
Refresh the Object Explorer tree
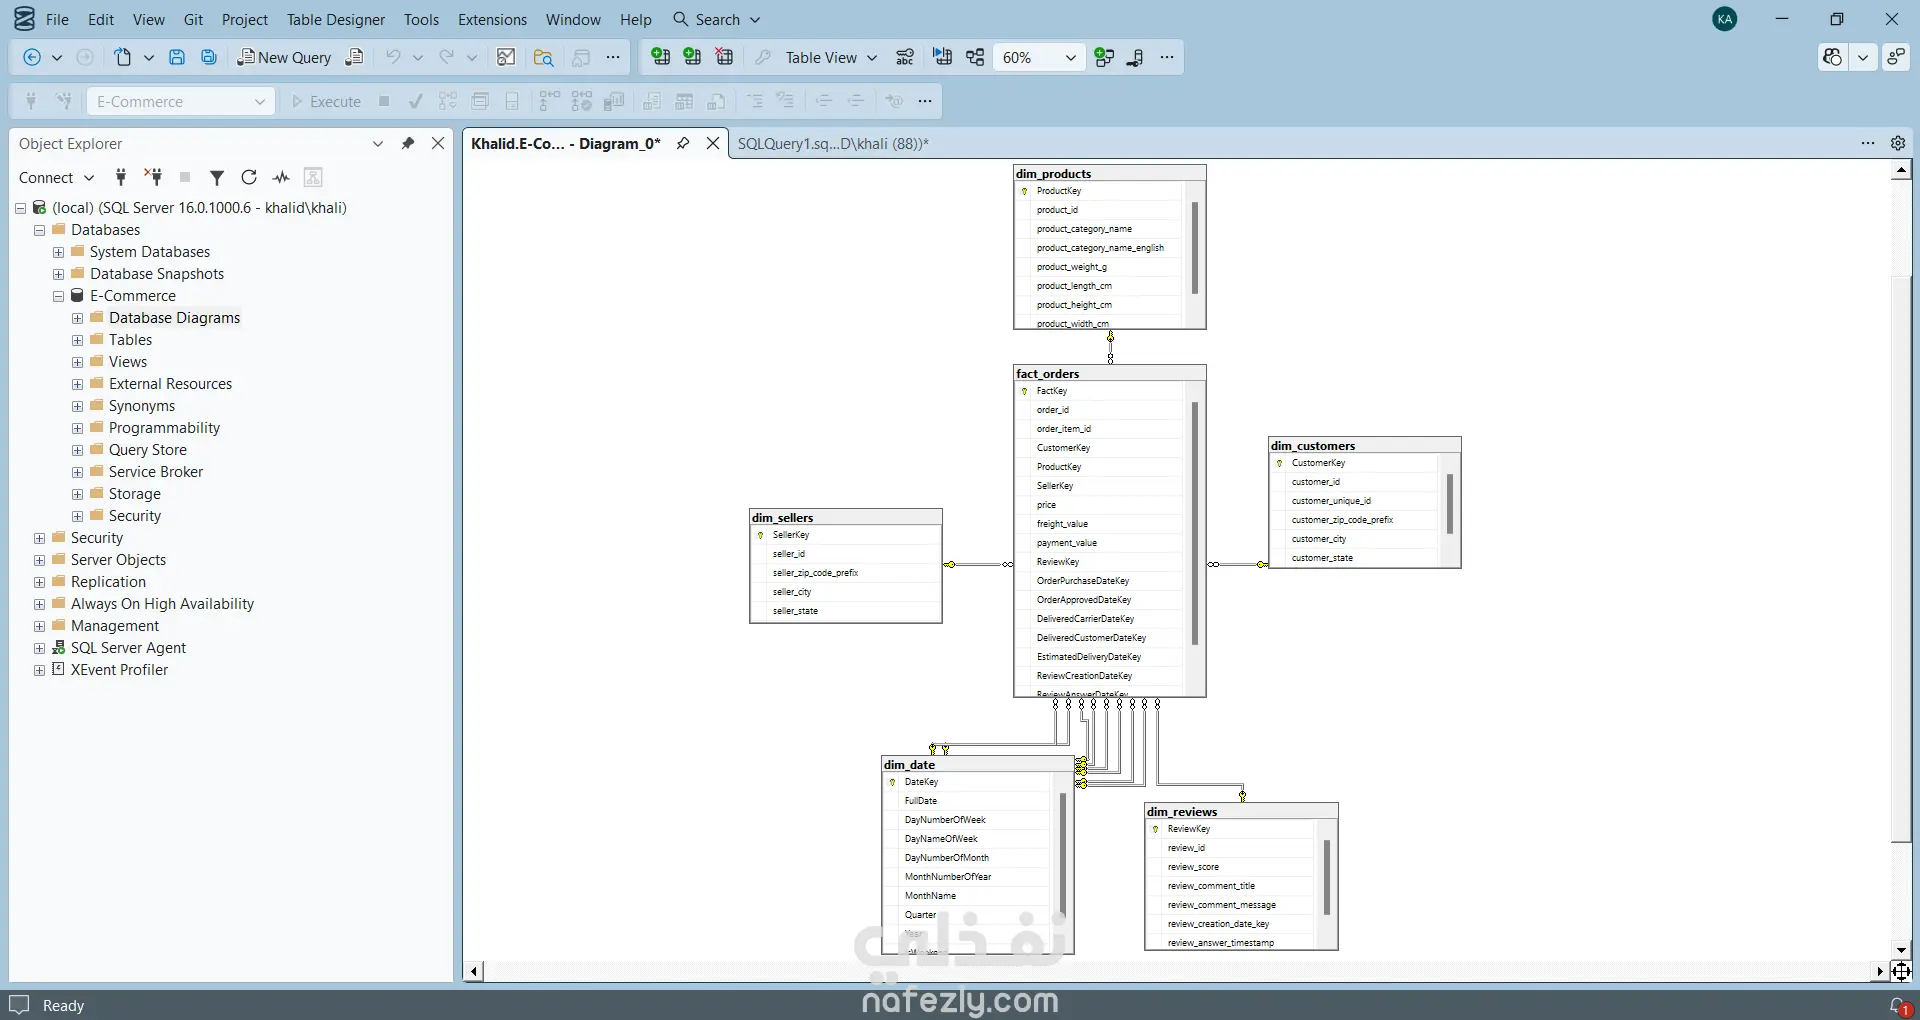[x=249, y=178]
